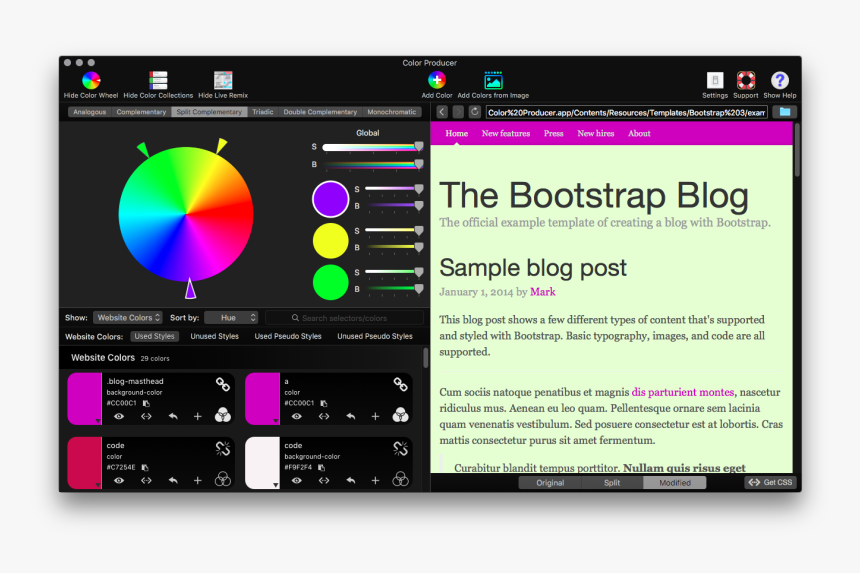Viewport: 860px width, 573px height.
Task: Switch preview to Modified view
Action: (675, 483)
